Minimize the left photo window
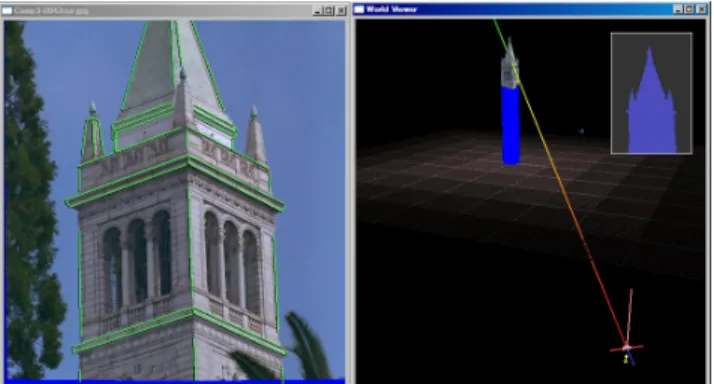Screen dimensions: 714x384 click(x=318, y=10)
